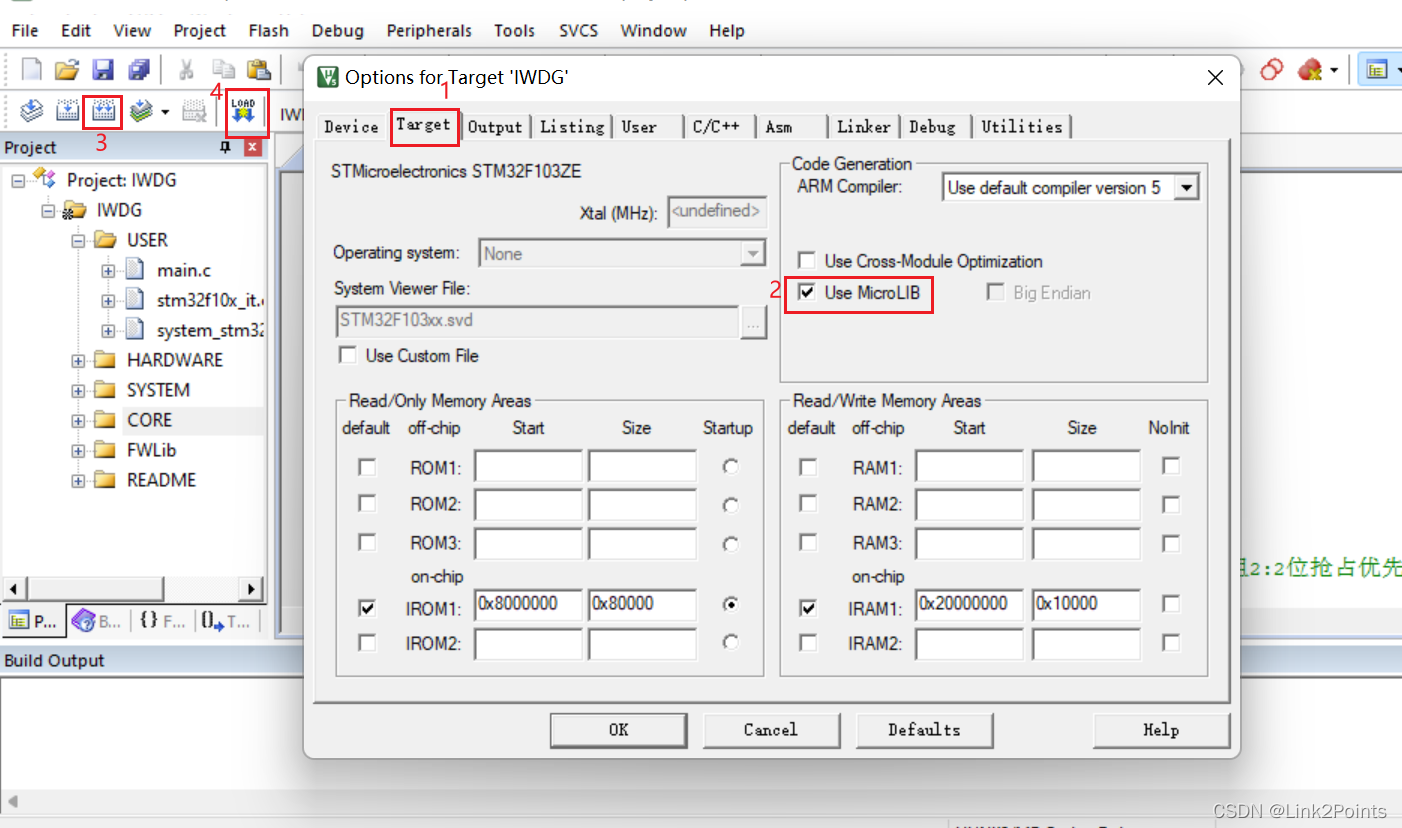Confirm options with the OK button

(618, 730)
